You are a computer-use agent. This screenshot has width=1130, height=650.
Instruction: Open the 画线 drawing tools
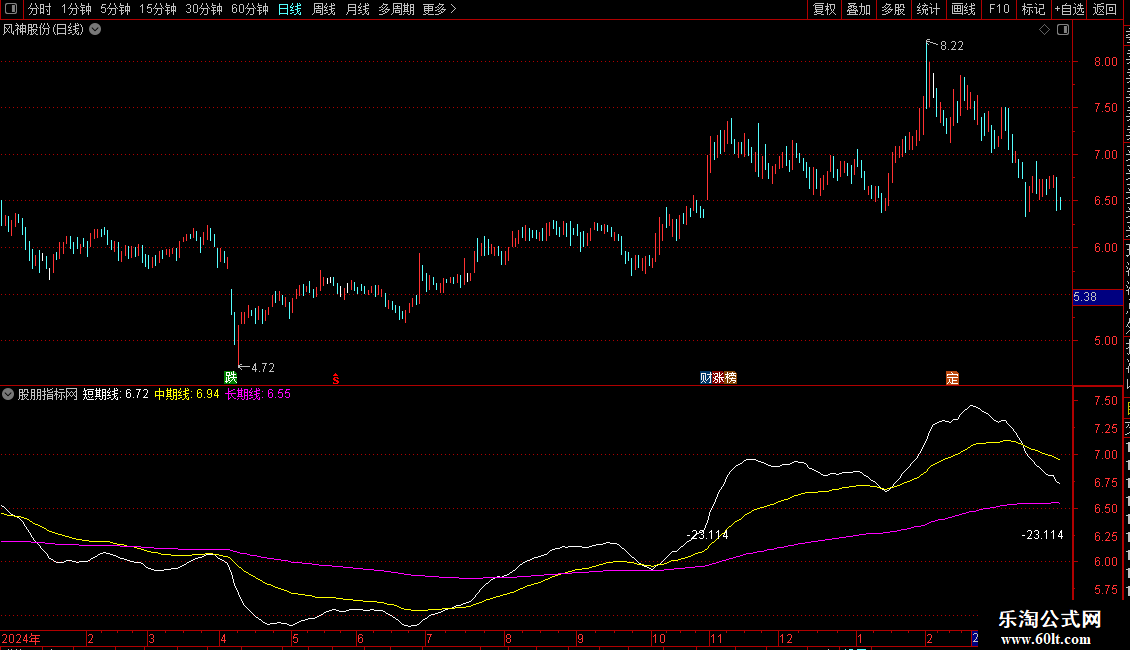click(x=963, y=9)
